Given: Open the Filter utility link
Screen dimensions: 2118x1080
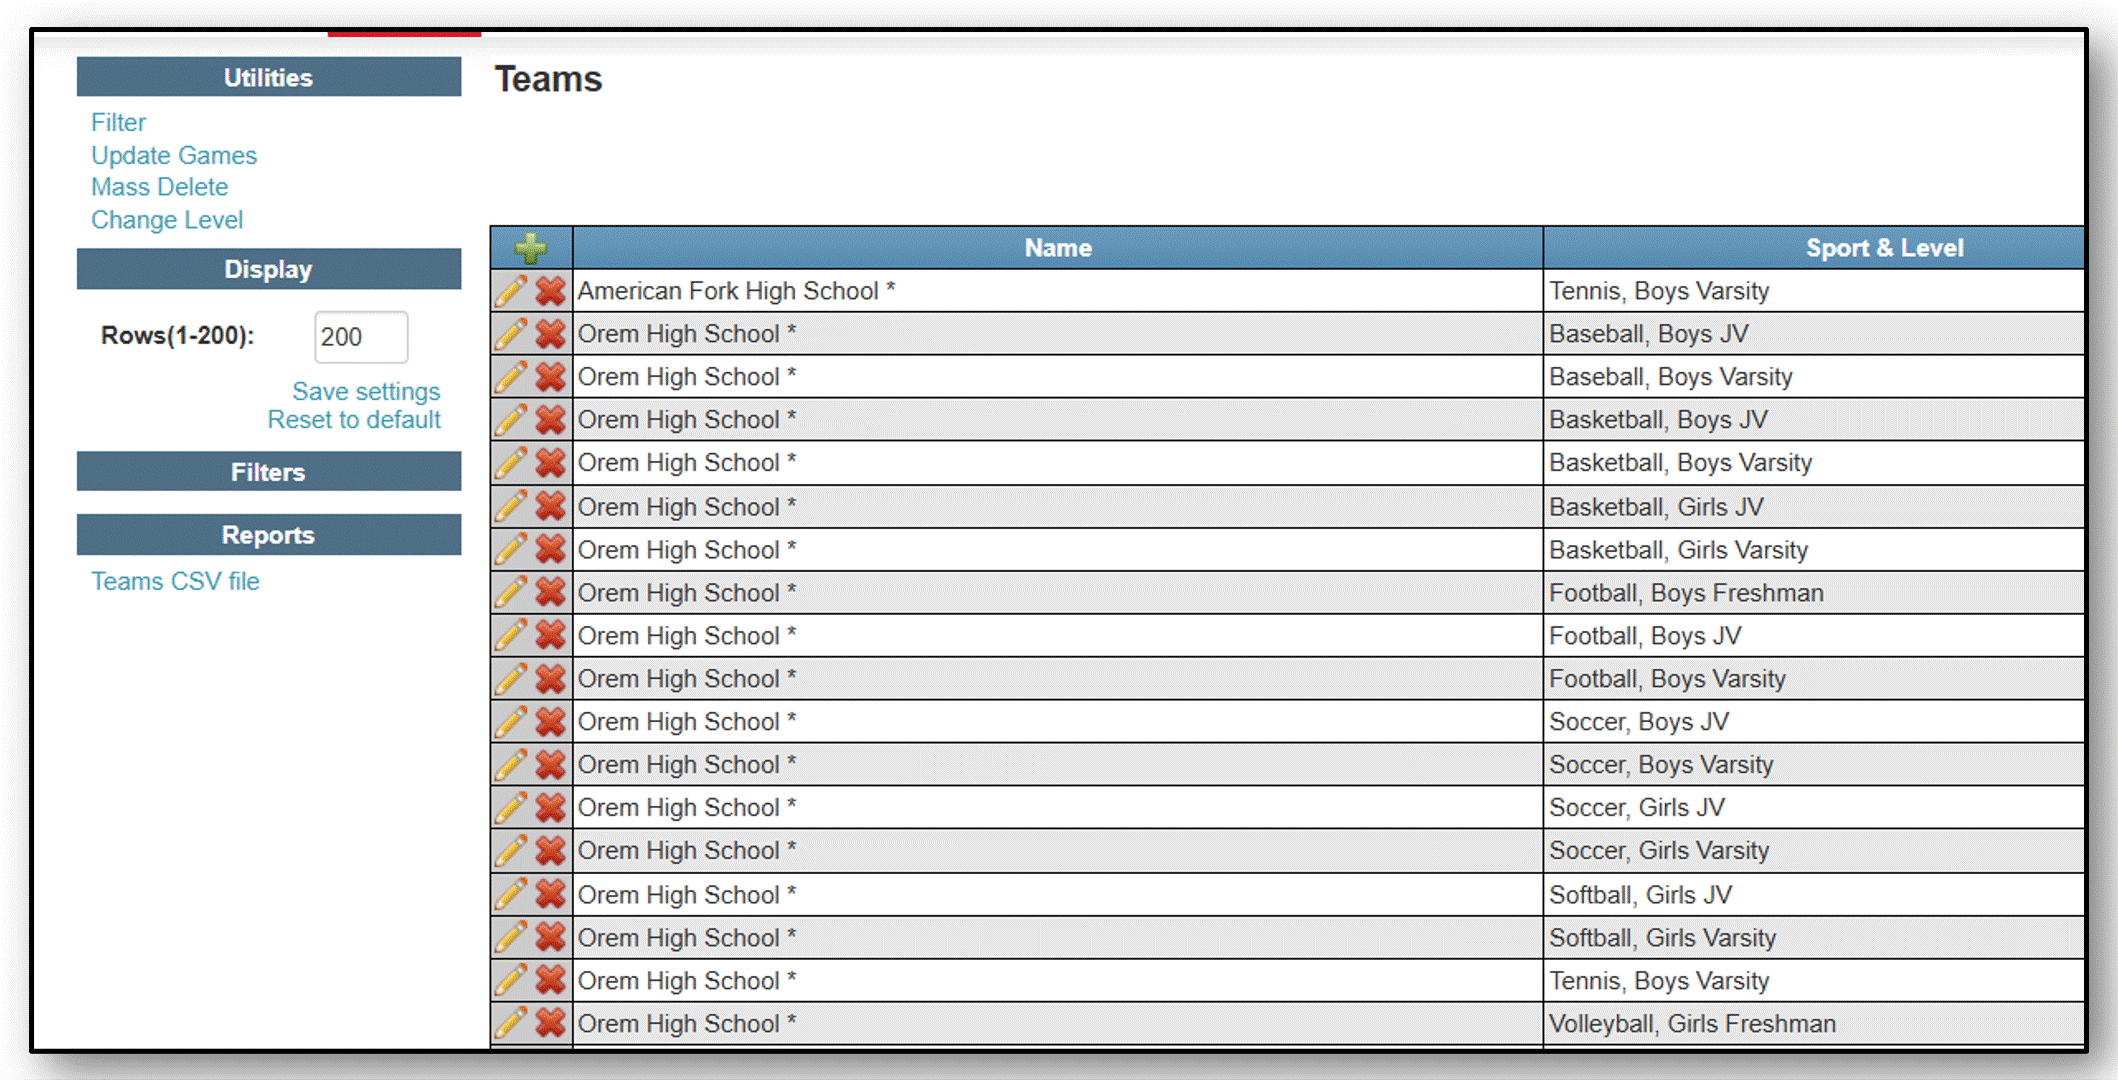Looking at the screenshot, I should click(118, 123).
